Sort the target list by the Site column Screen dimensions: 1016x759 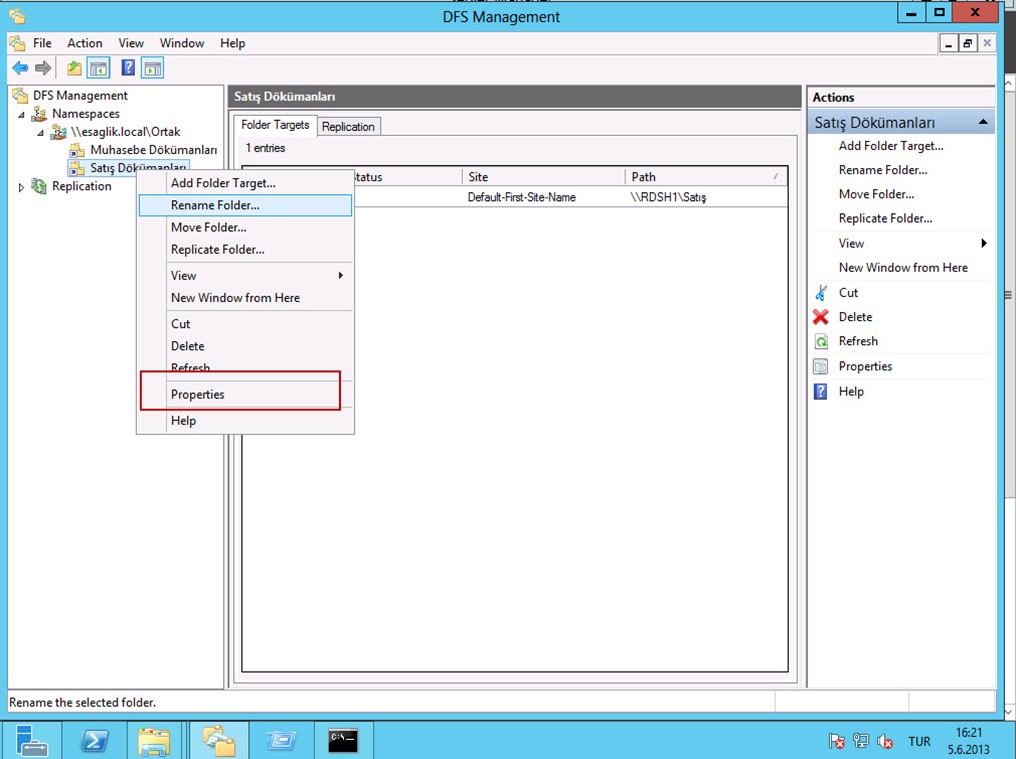(543, 177)
